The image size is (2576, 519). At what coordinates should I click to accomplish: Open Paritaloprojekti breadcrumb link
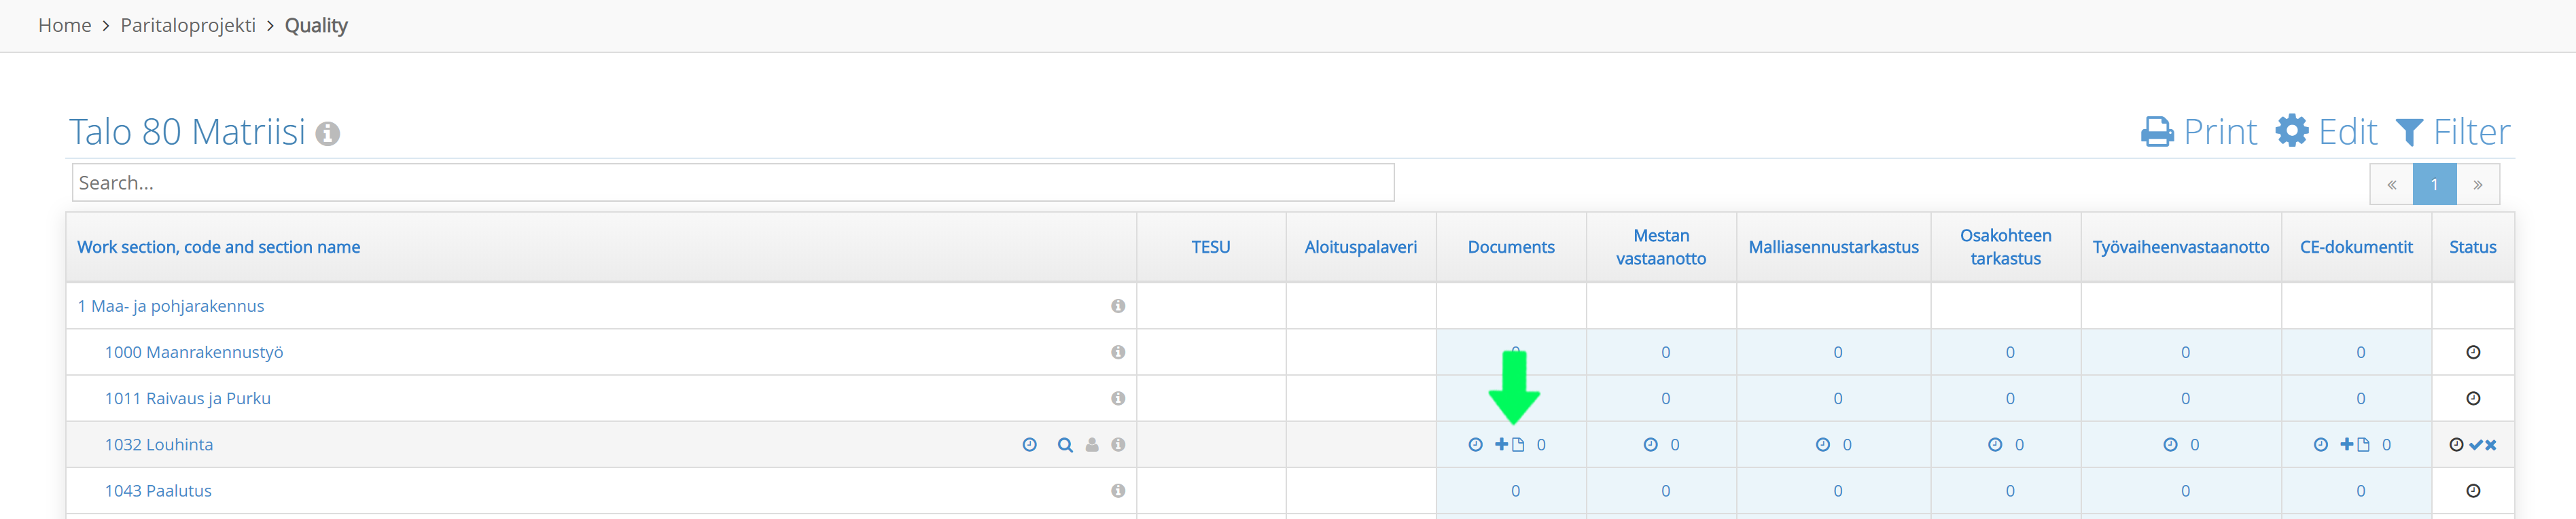click(x=188, y=25)
